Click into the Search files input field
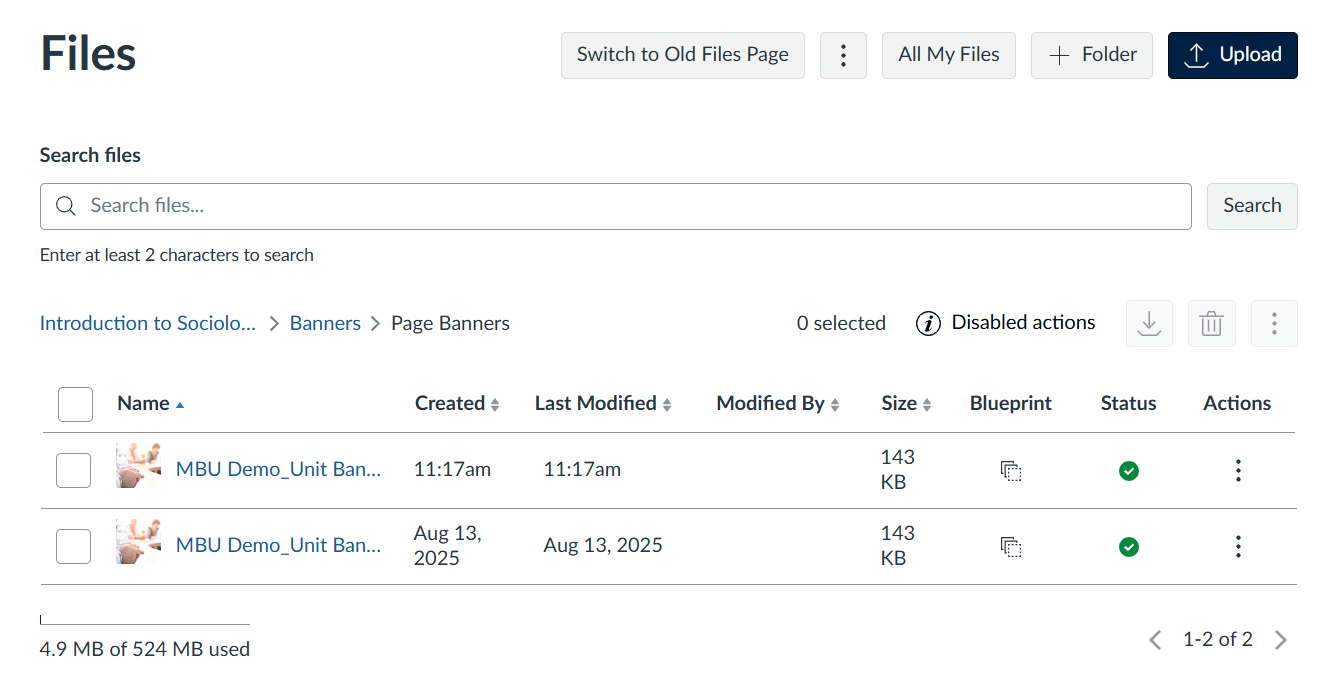The width and height of the screenshot is (1327, 691). (x=630, y=206)
